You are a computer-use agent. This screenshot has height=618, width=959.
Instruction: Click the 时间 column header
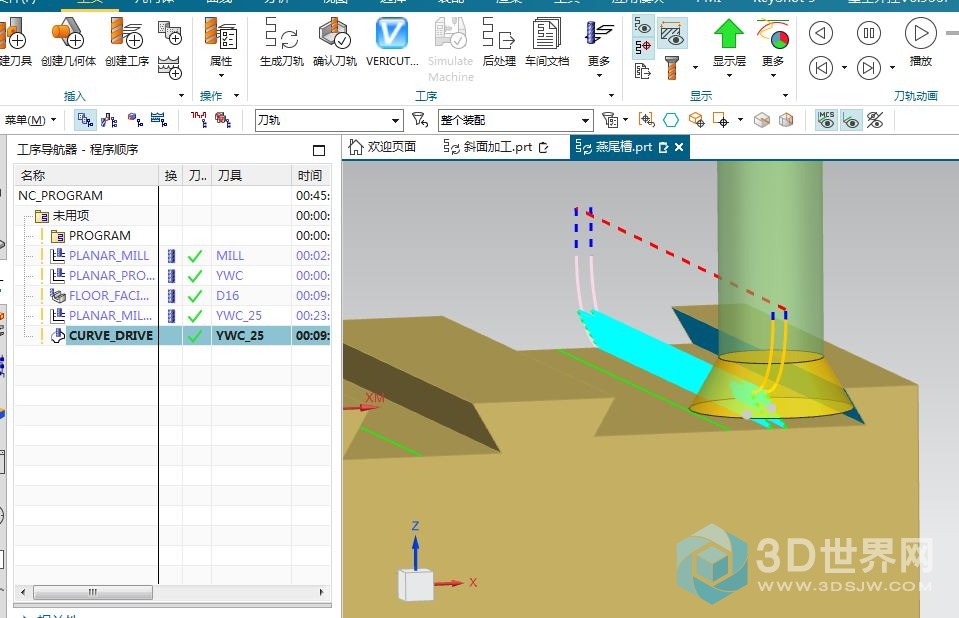click(311, 176)
